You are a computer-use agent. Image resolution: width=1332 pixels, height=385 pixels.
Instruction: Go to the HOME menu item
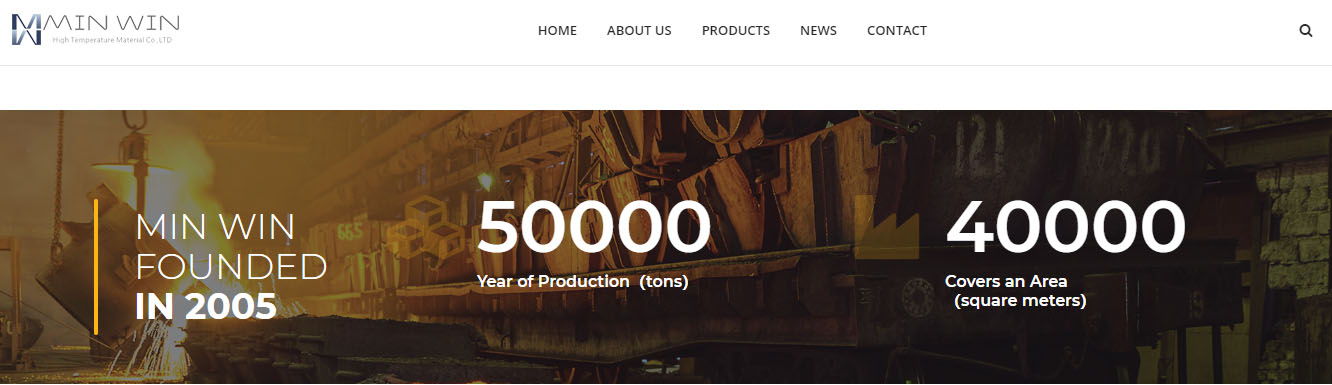pyautogui.click(x=557, y=31)
